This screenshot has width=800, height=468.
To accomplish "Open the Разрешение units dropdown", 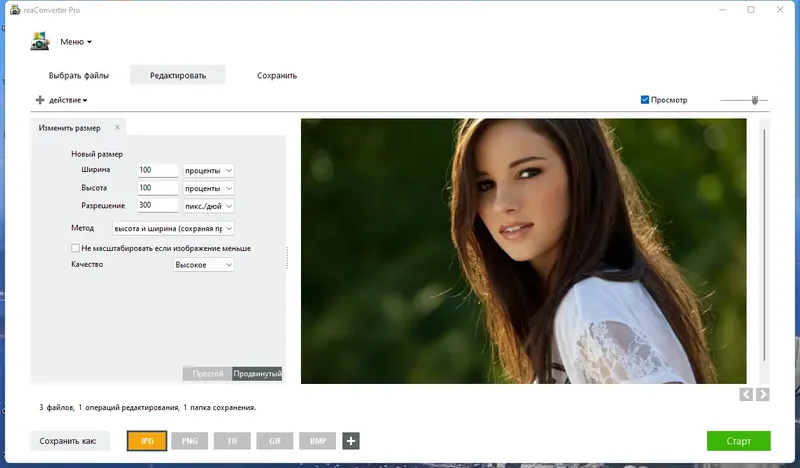I will click(208, 206).
